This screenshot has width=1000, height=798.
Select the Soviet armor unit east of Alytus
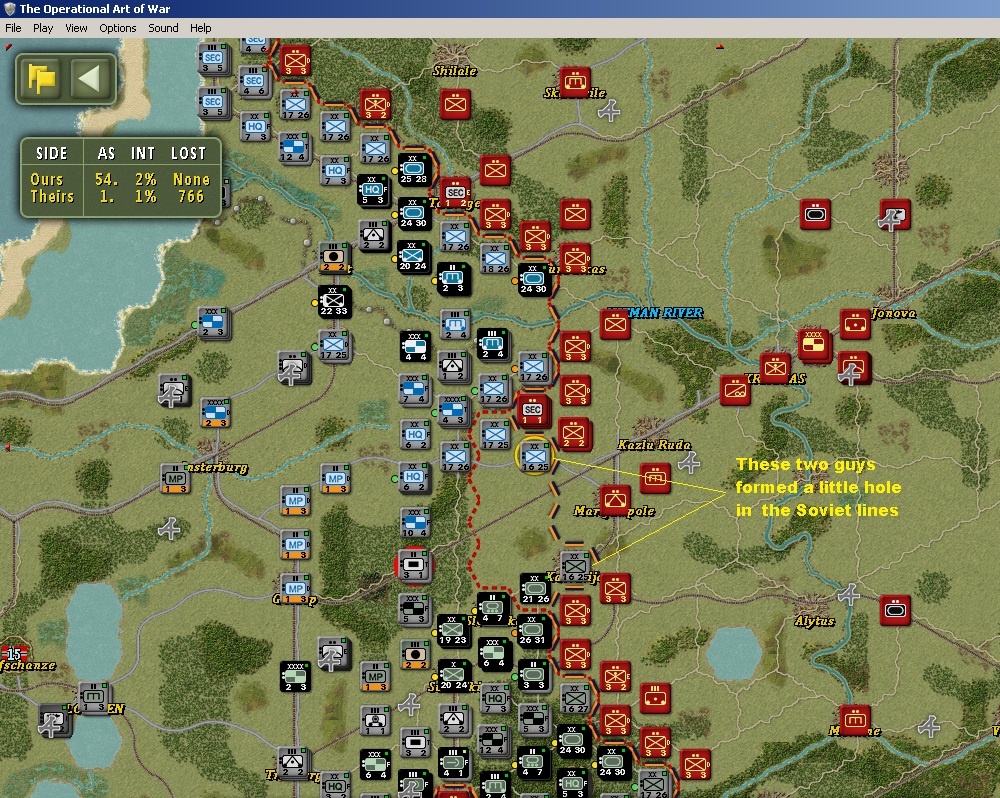coord(895,610)
